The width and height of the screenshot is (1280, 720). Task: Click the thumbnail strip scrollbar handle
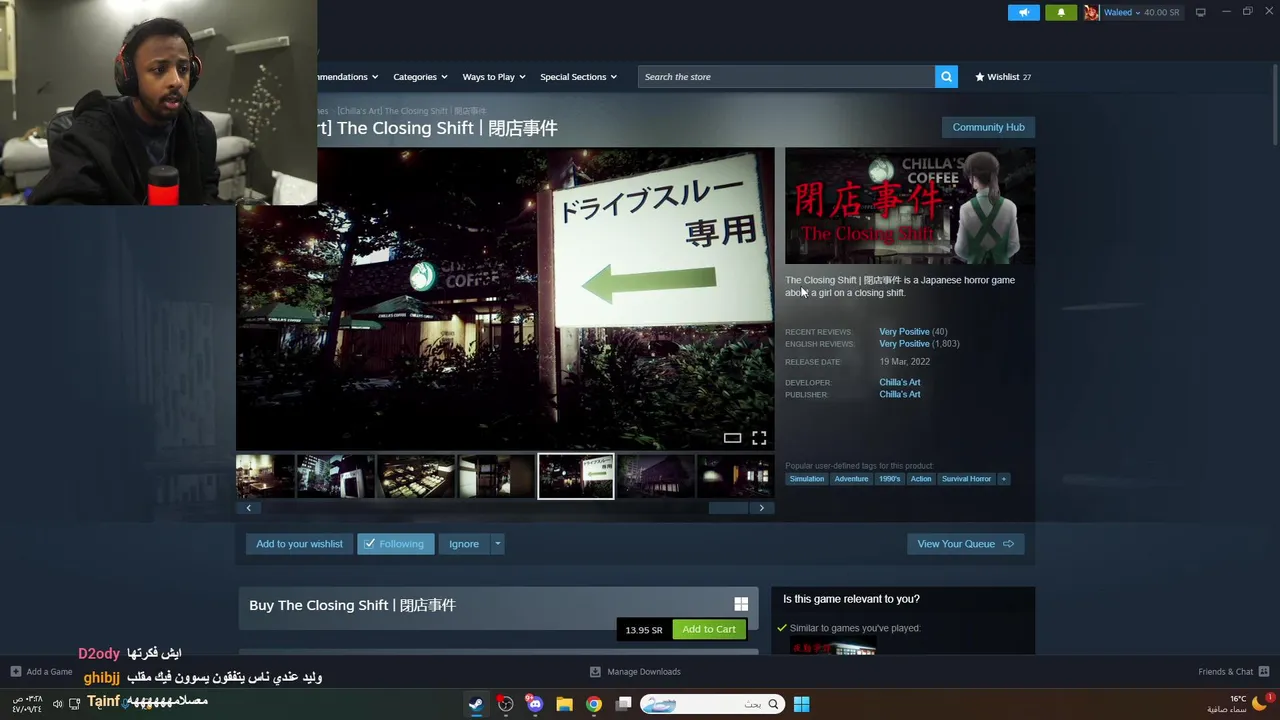coord(728,508)
